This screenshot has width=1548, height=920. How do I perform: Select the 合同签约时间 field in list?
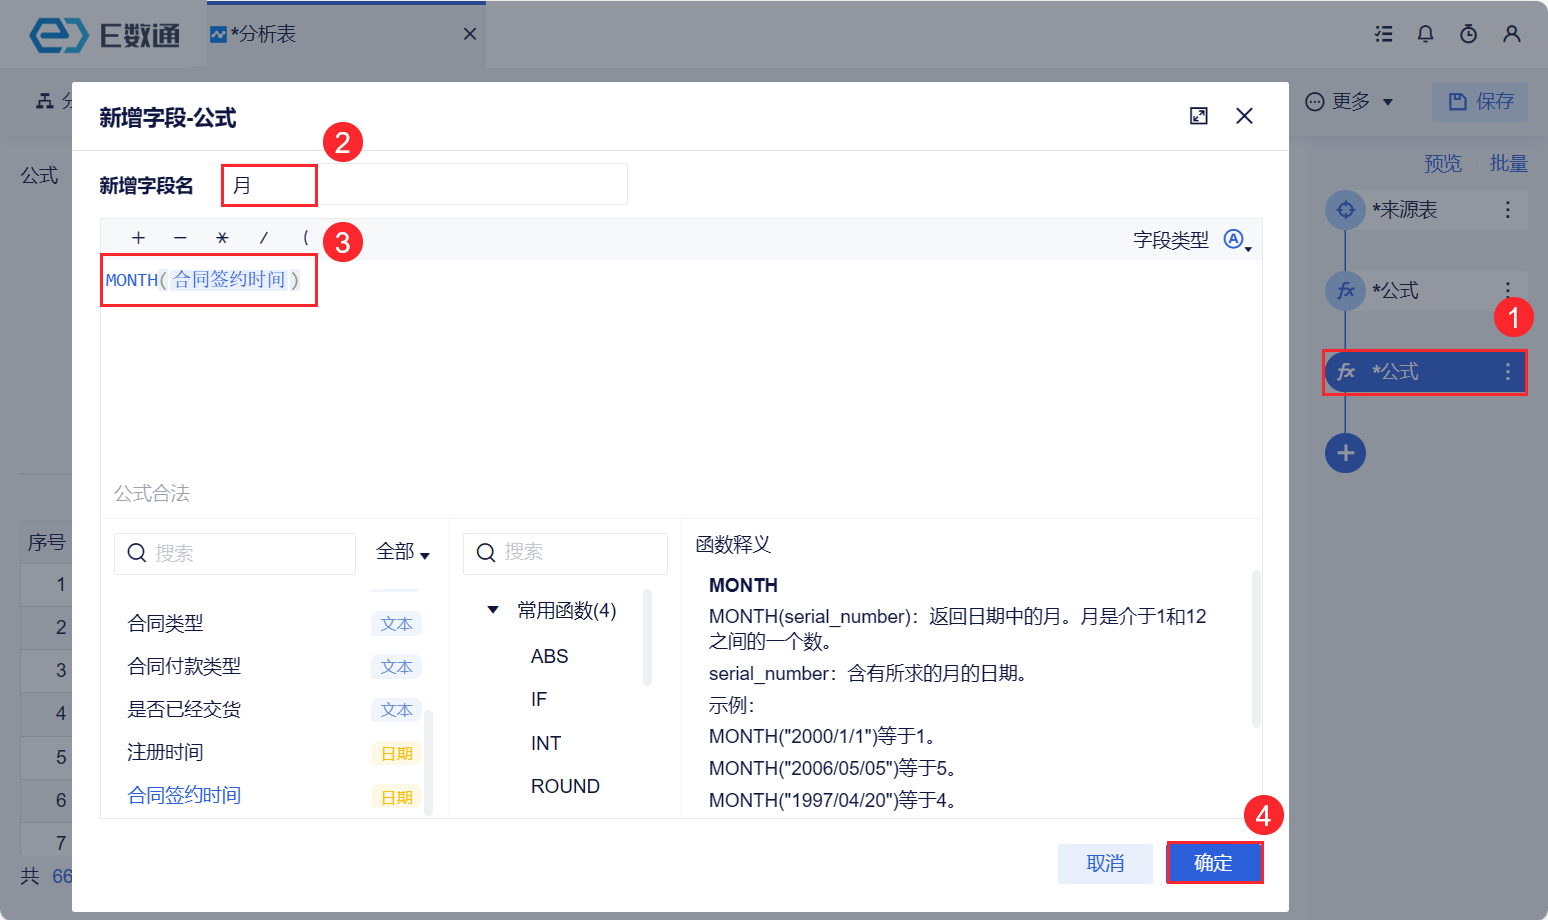(184, 795)
